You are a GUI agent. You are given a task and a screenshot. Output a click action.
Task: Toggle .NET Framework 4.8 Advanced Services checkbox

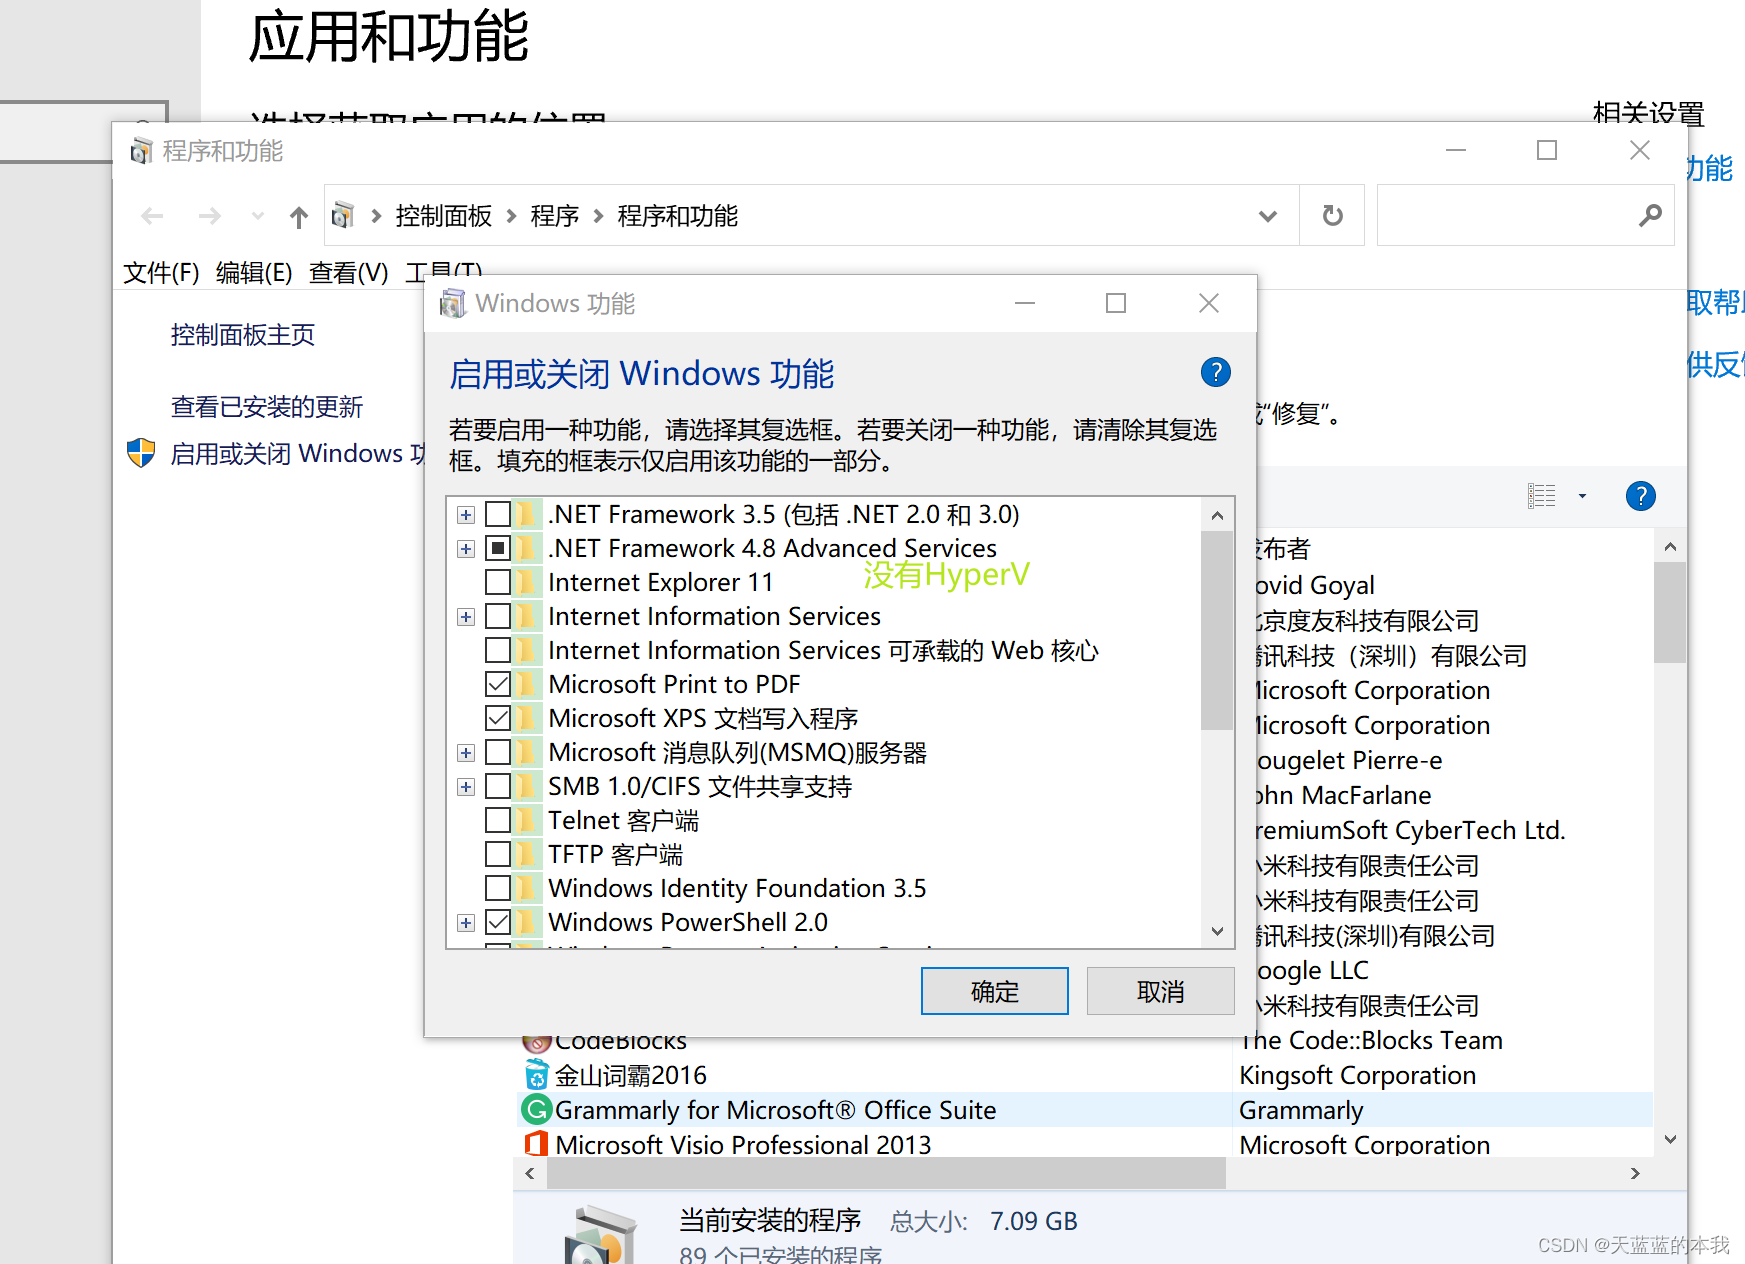point(498,548)
